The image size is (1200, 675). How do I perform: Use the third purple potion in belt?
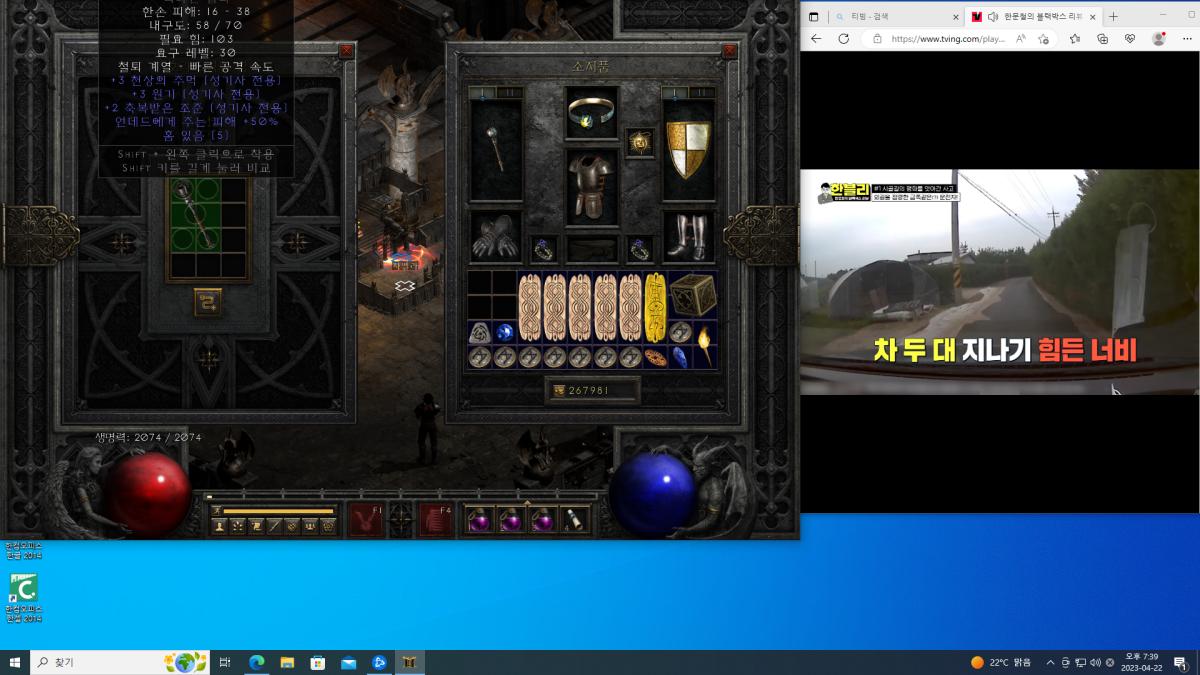click(x=543, y=520)
